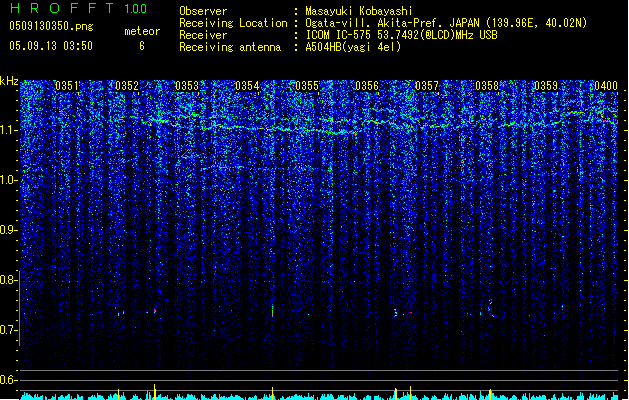Click the 0351 time marker
The height and width of the screenshot is (400, 629).
click(x=67, y=85)
